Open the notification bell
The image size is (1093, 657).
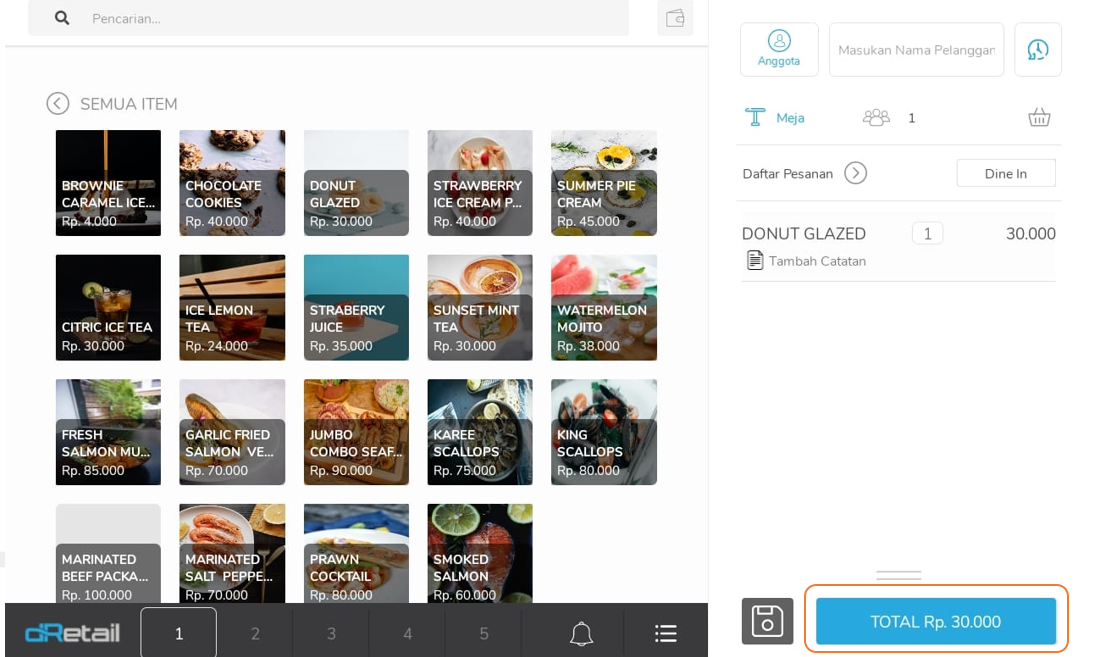click(581, 633)
